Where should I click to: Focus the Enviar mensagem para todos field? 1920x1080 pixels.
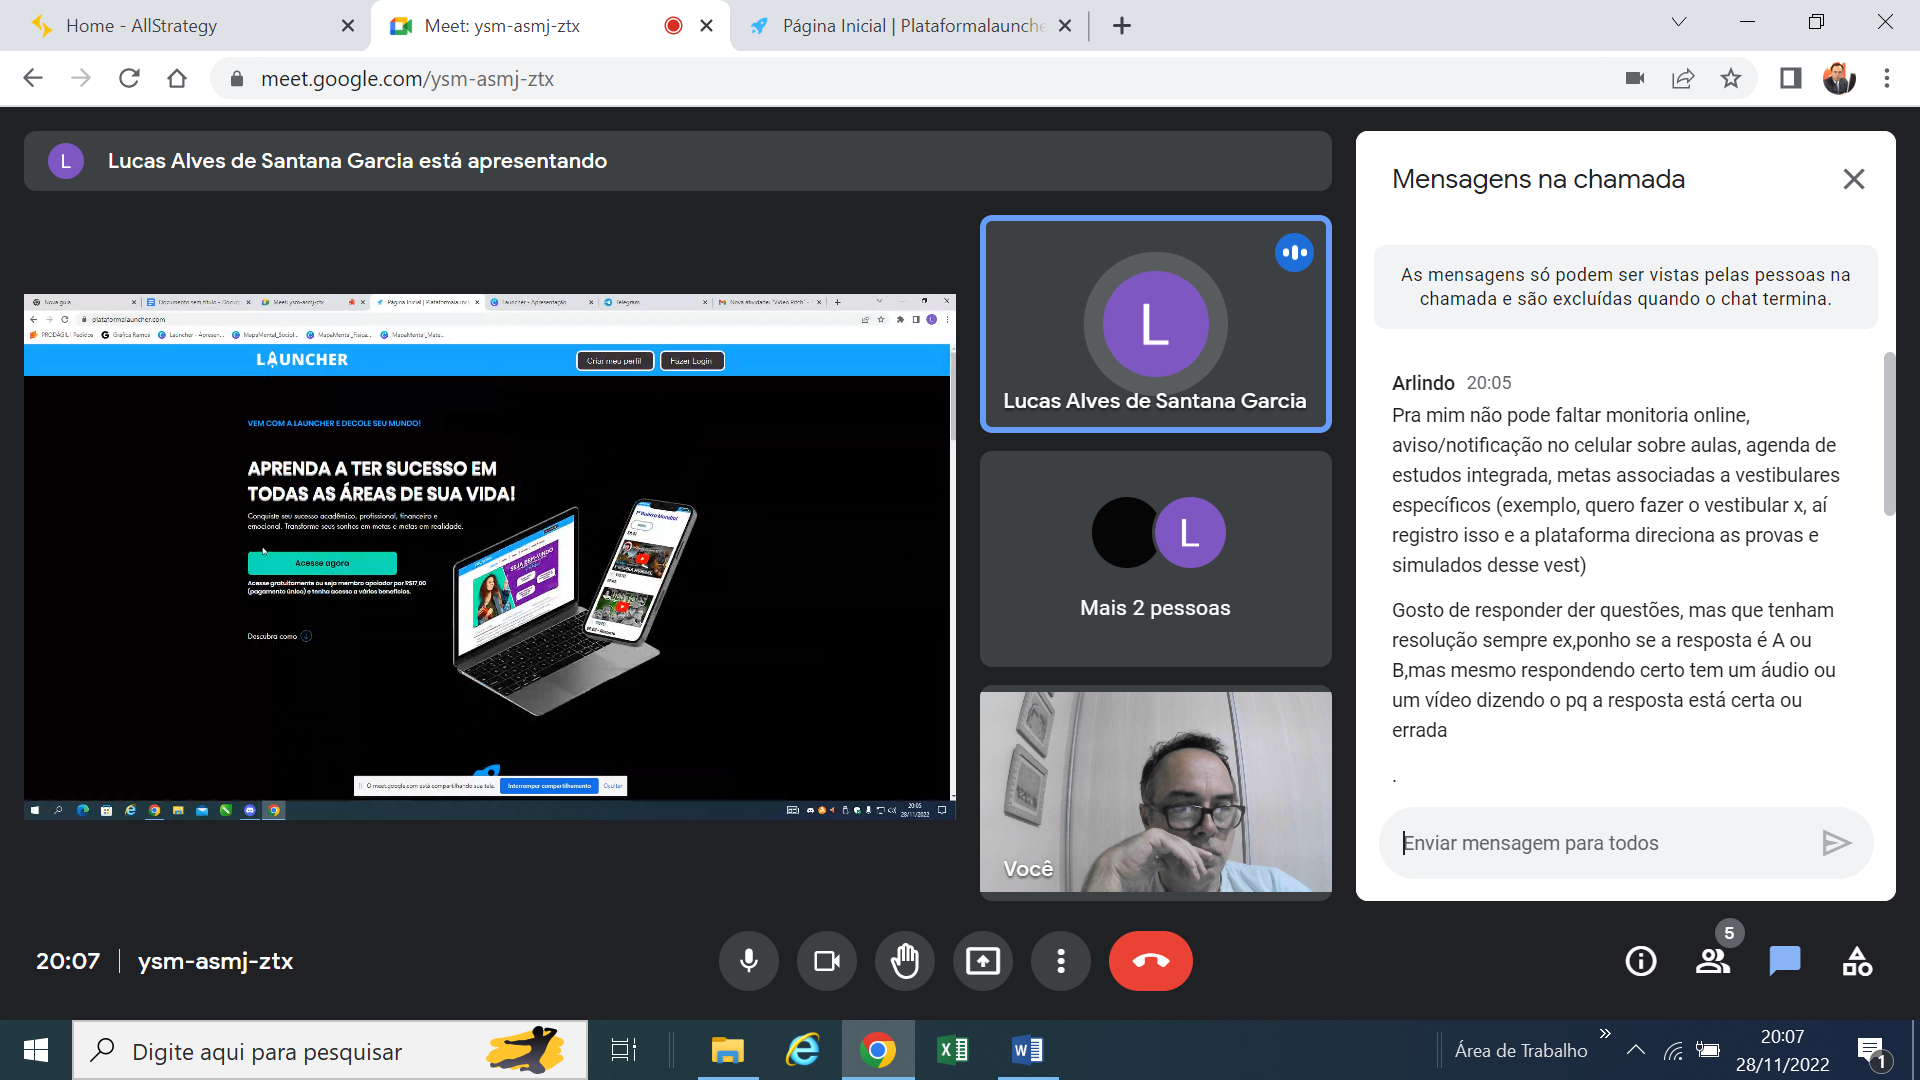[x=1604, y=843]
